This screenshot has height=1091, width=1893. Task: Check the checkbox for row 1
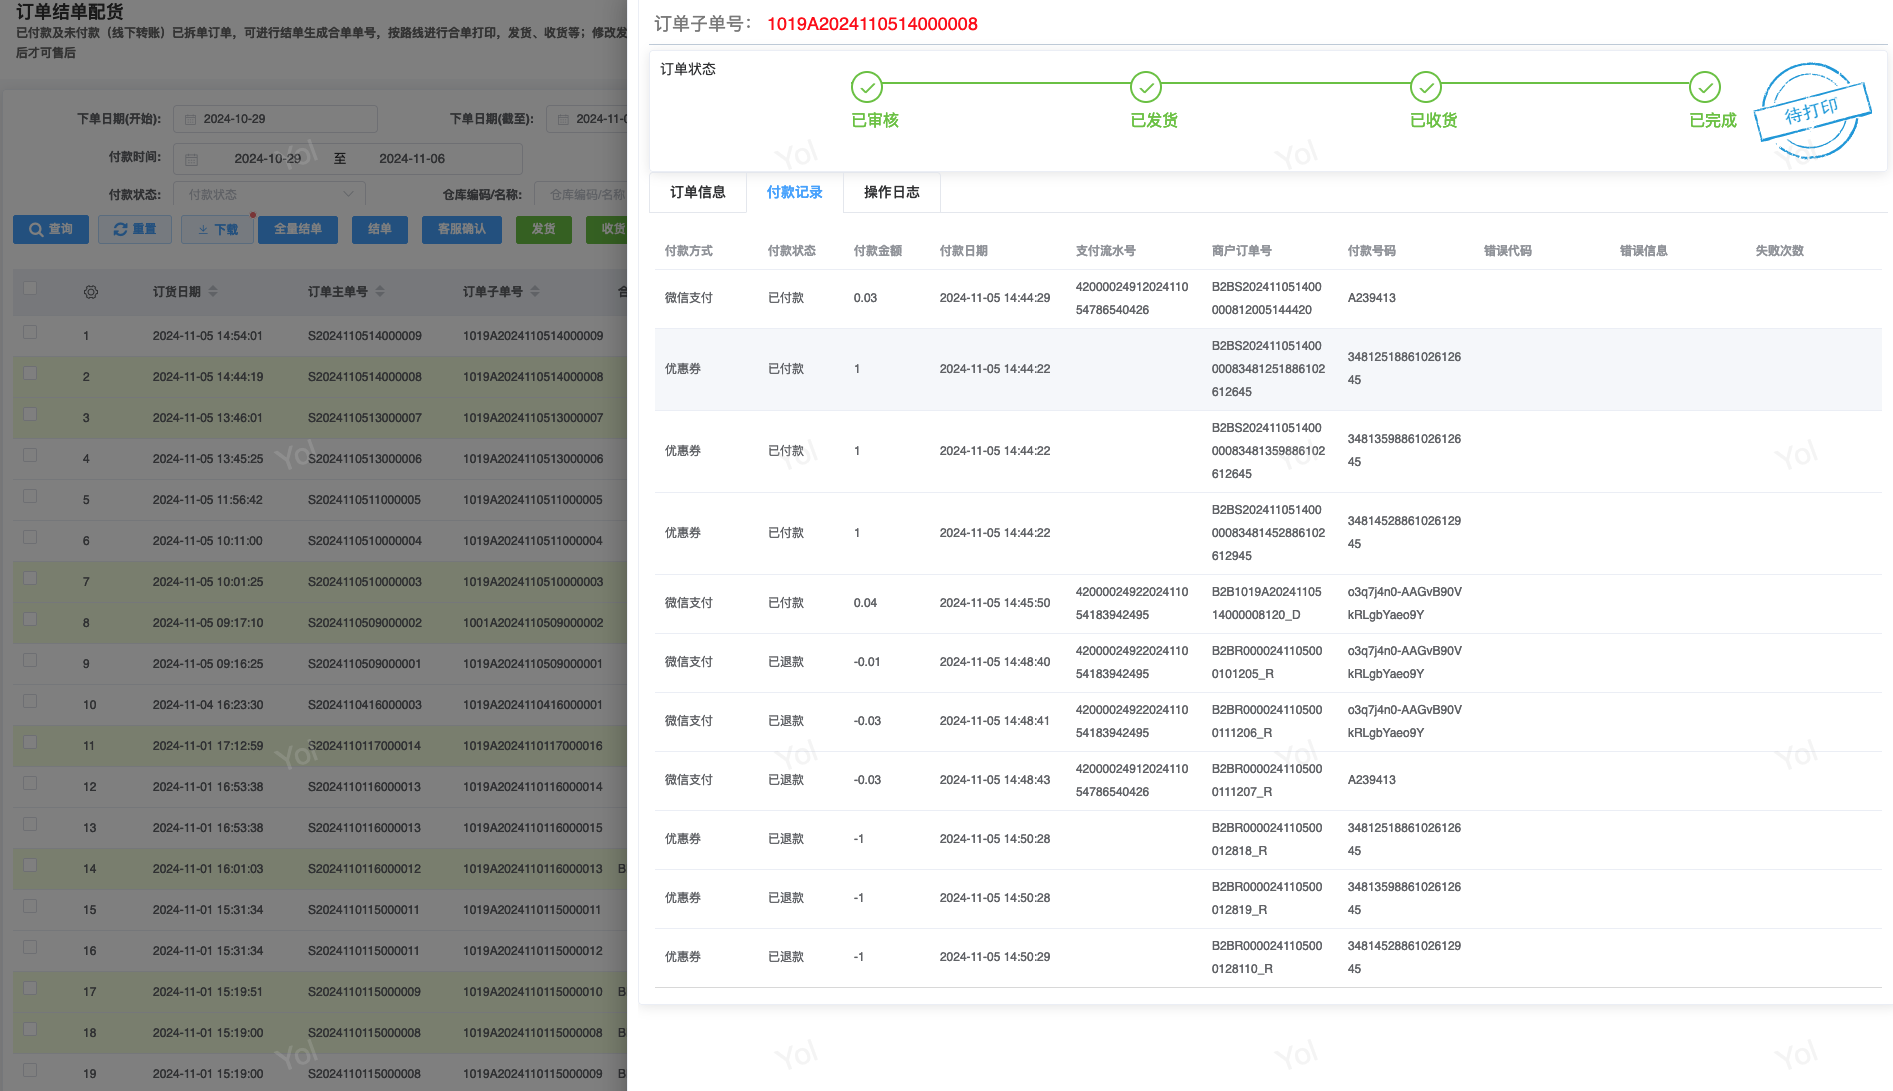pyautogui.click(x=30, y=333)
